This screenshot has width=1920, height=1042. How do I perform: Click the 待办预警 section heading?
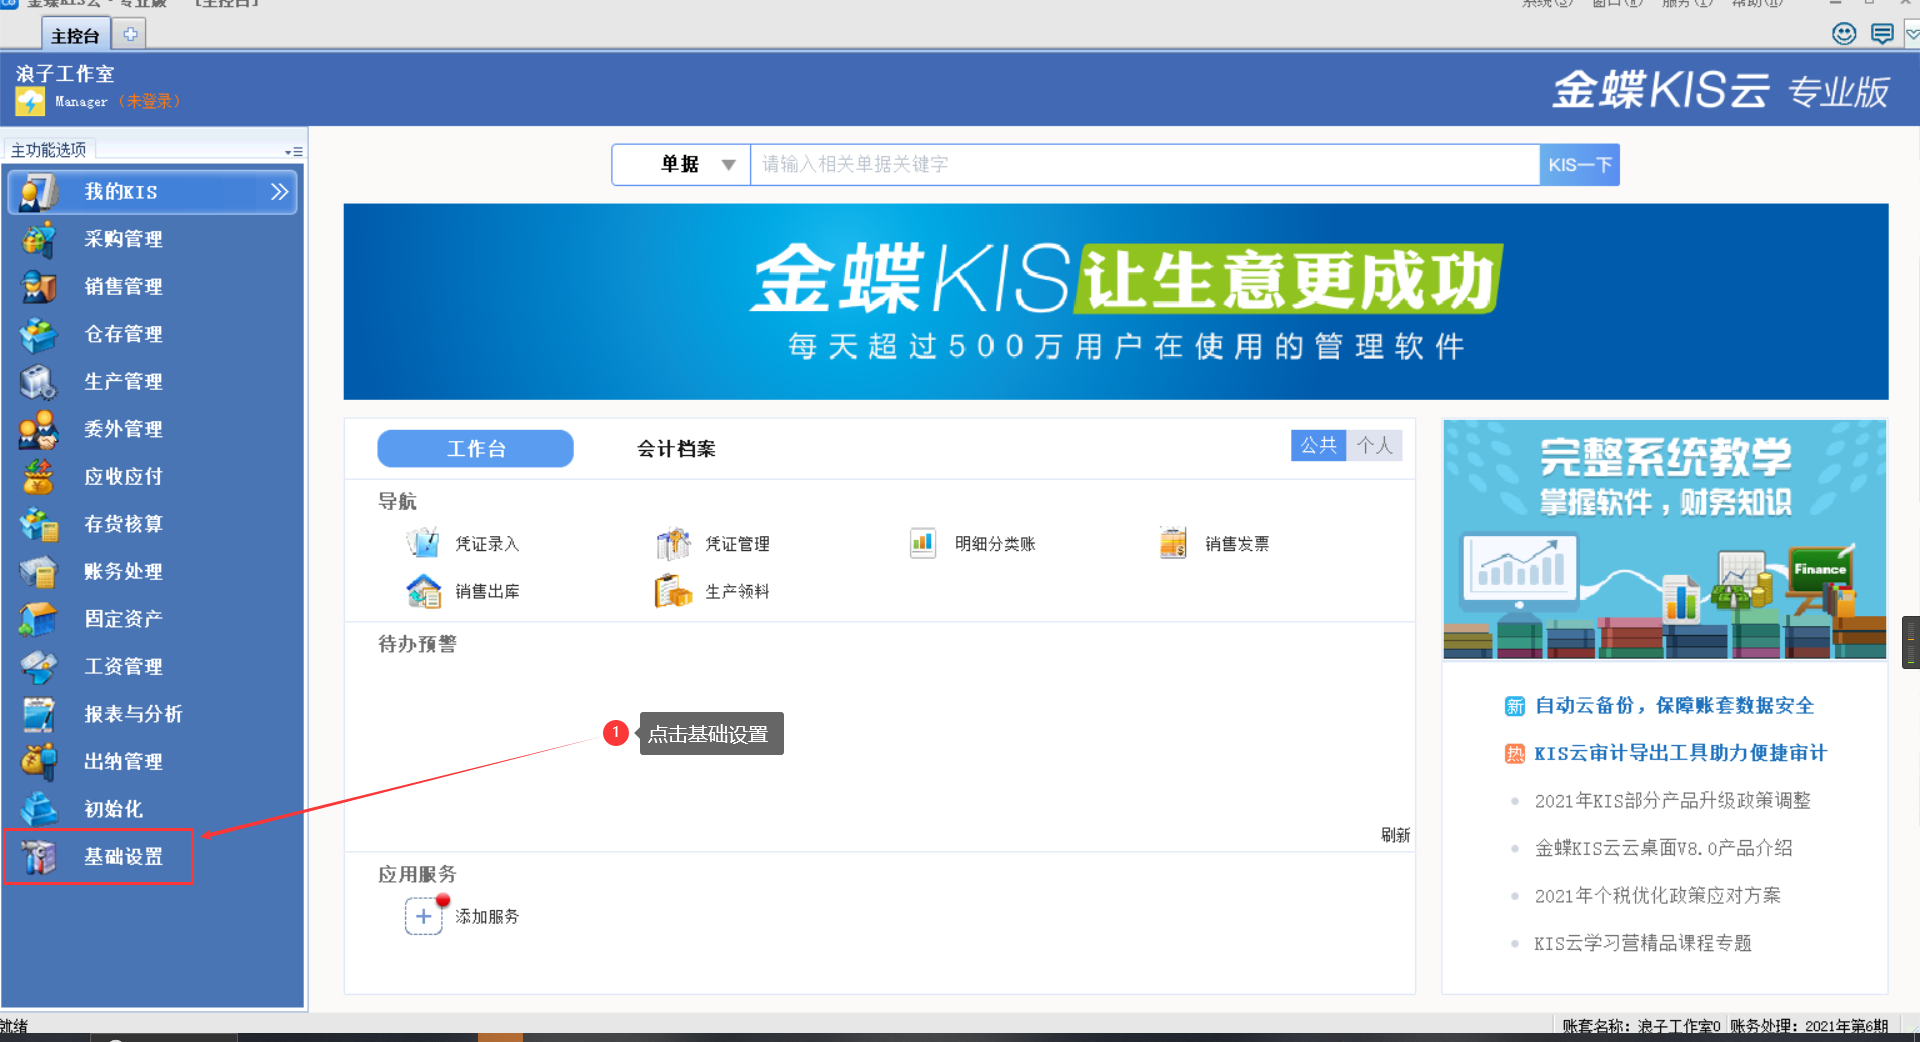(x=417, y=644)
